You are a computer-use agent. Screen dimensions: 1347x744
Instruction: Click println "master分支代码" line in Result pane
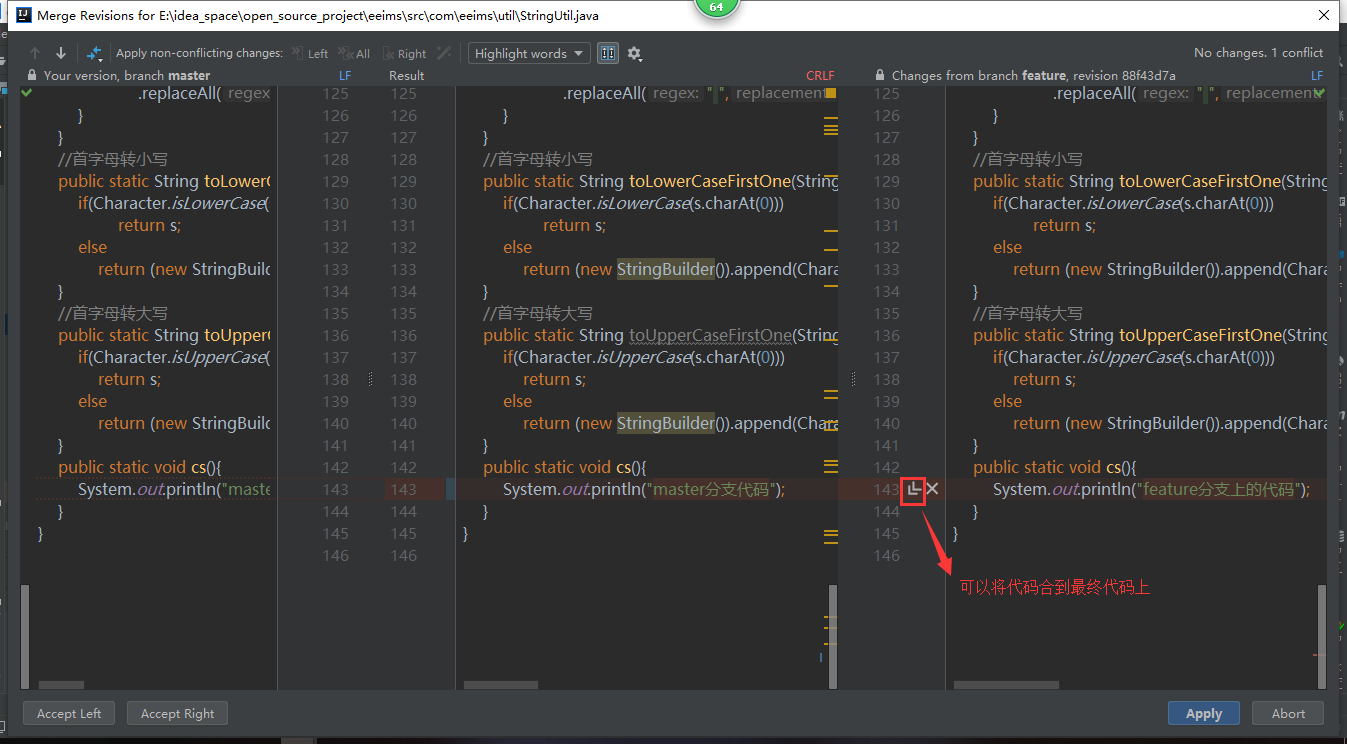click(644, 489)
